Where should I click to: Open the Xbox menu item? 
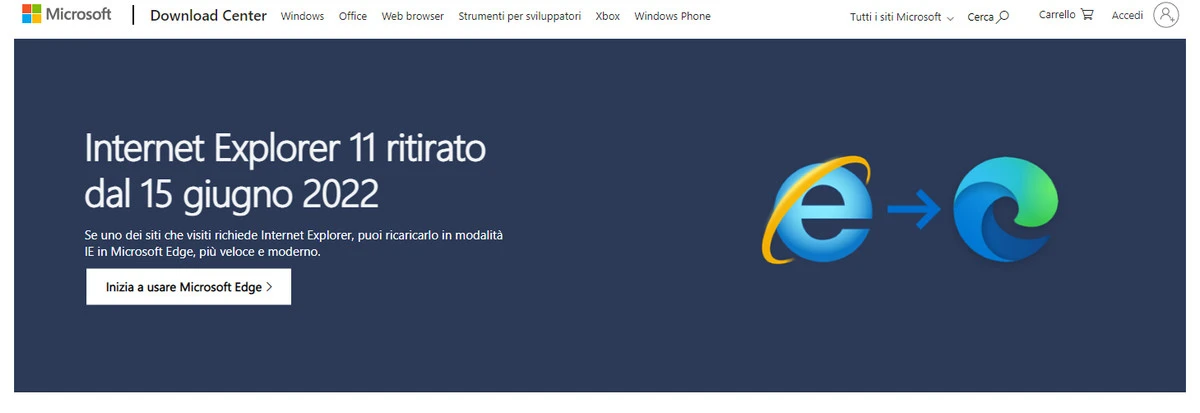point(607,17)
